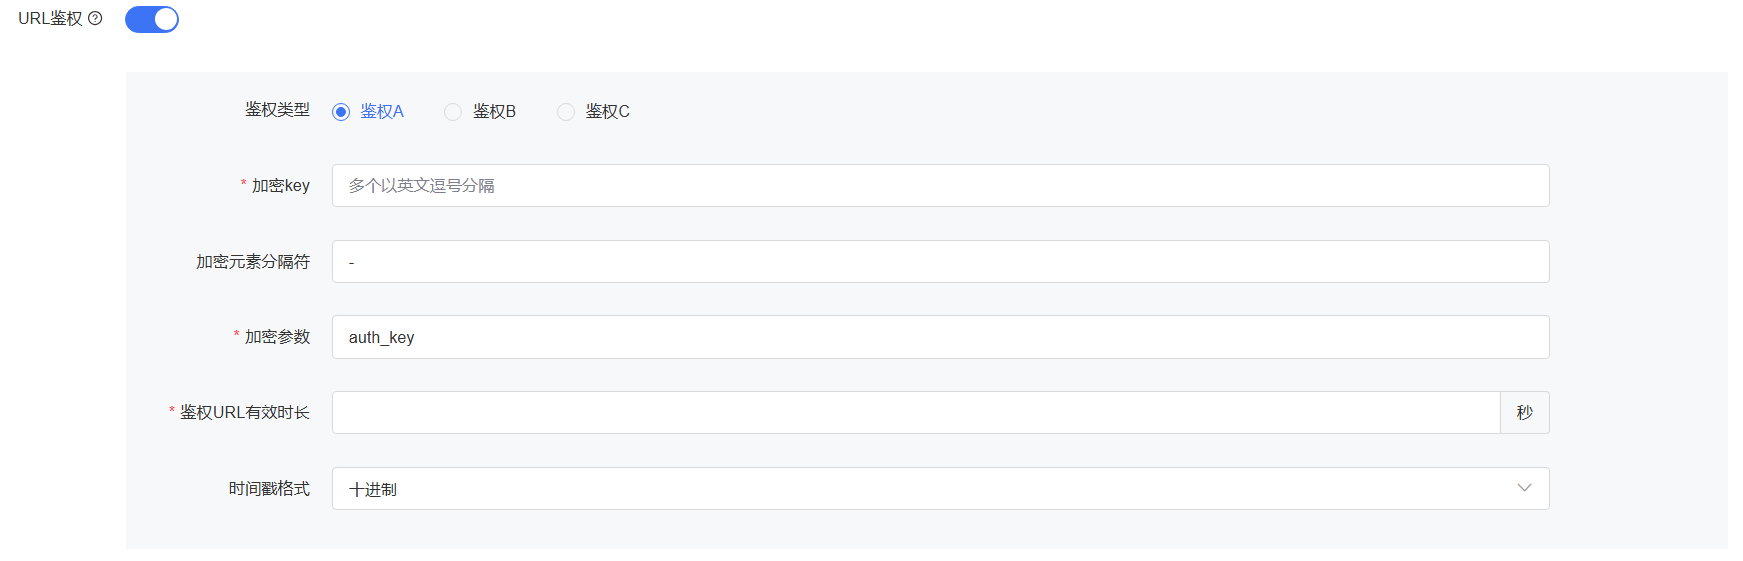The image size is (1743, 561).
Task: Focus the 鉴权URL有效时长 input box
Action: [x=915, y=413]
